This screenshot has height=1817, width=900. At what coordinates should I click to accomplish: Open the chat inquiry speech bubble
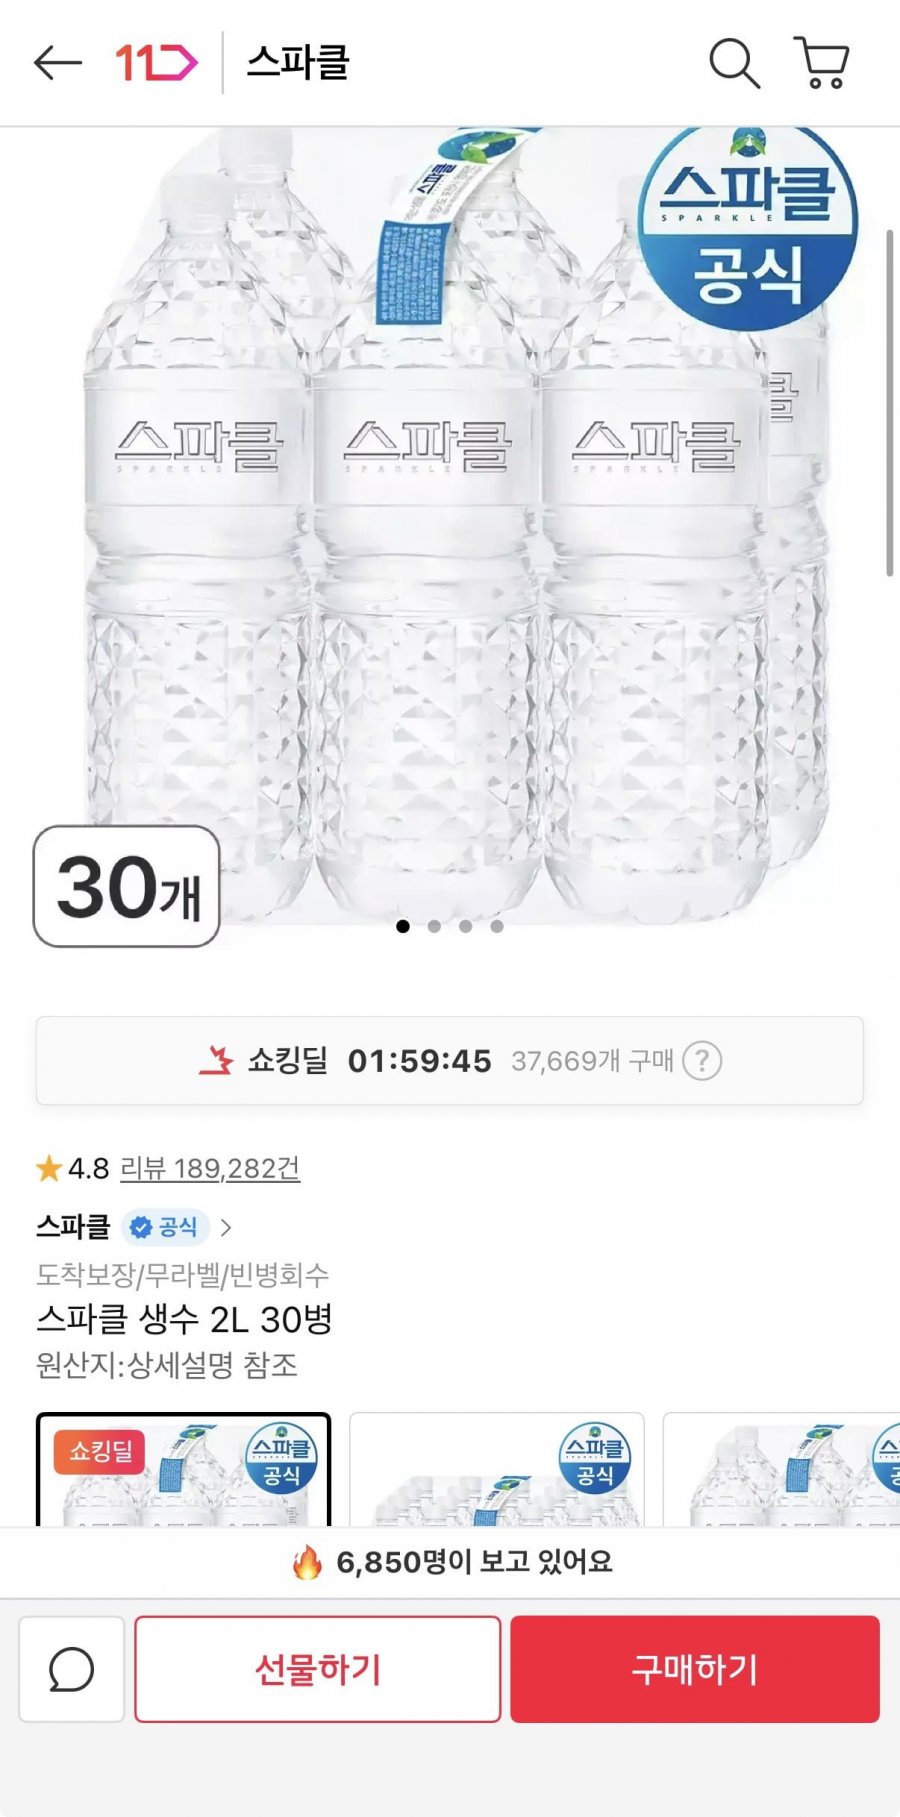(x=72, y=1669)
